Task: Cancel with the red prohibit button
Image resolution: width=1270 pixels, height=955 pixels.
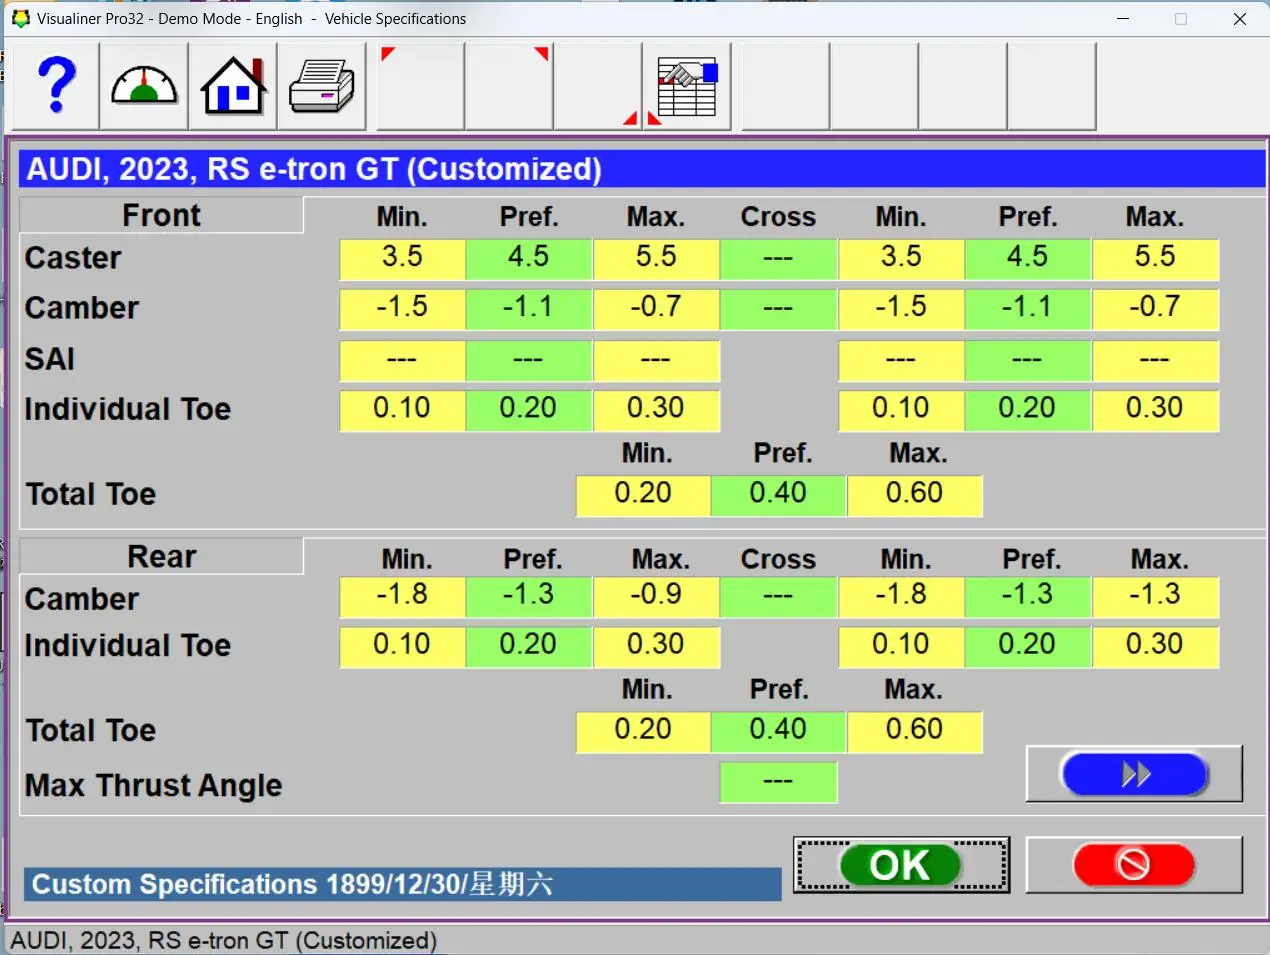Action: click(x=1134, y=865)
